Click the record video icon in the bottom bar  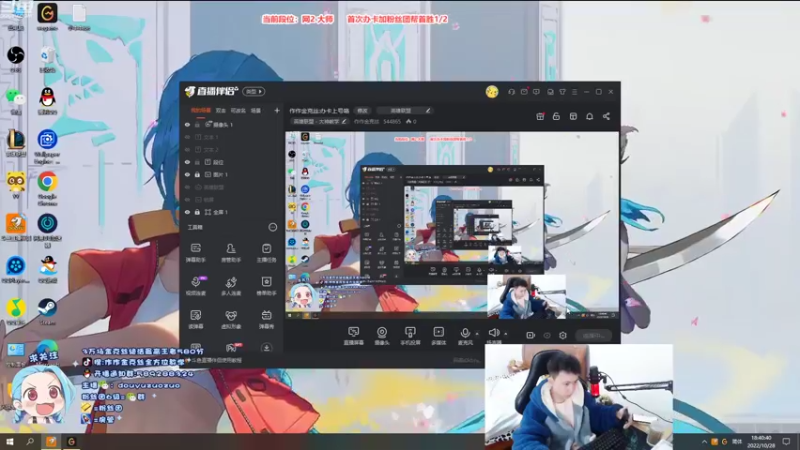[x=531, y=335]
